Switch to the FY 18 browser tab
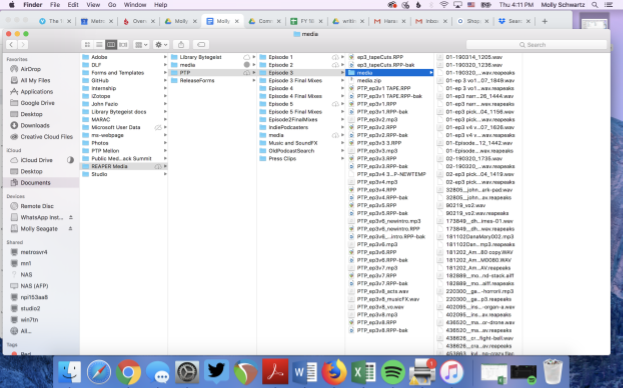This screenshot has width=623, height=388. pos(306,21)
